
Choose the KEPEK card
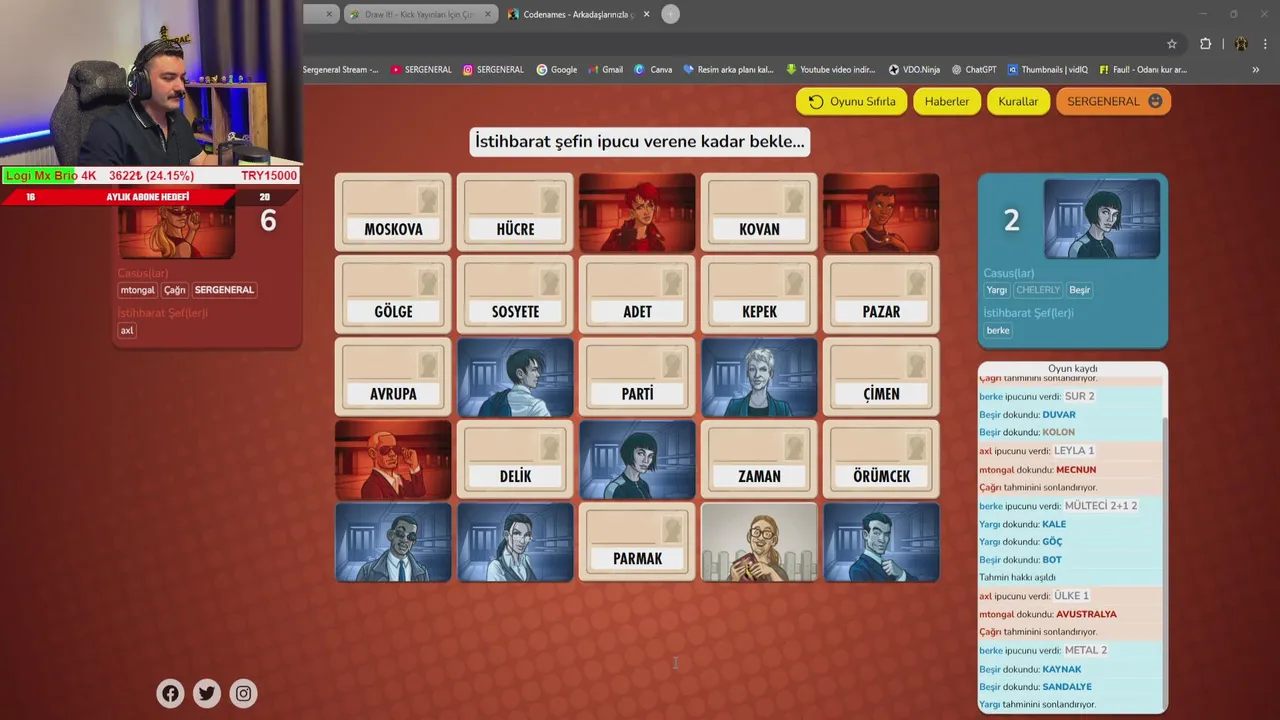[759, 294]
